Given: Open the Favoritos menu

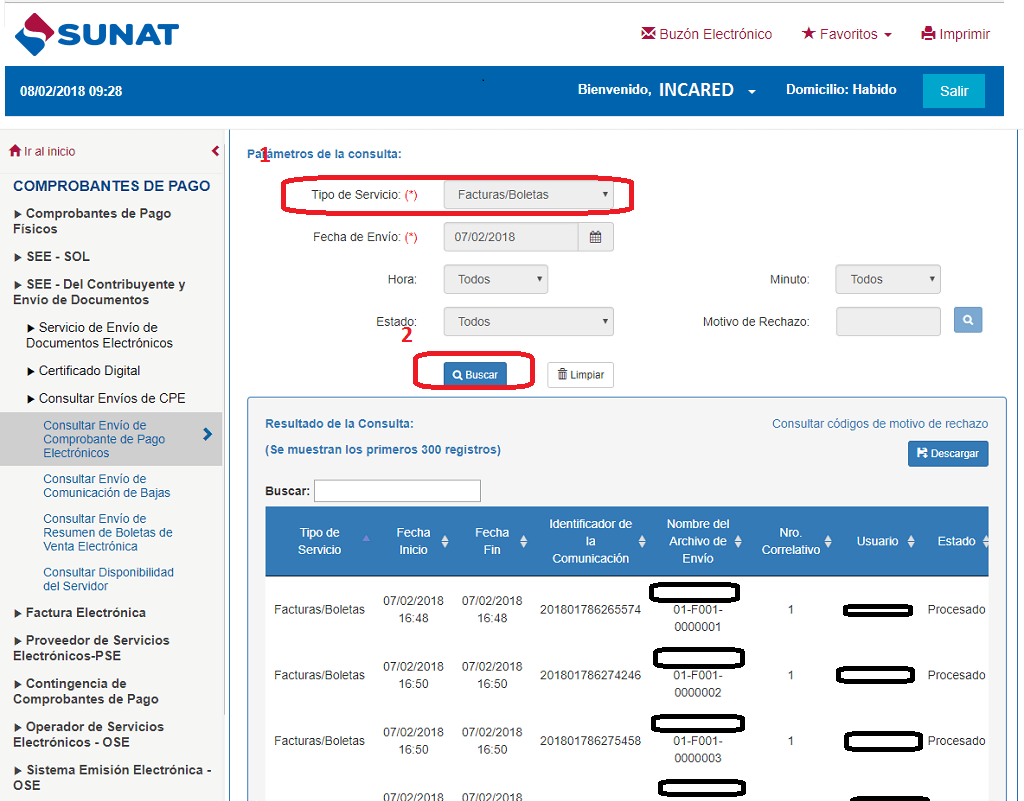Looking at the screenshot, I should (x=846, y=34).
